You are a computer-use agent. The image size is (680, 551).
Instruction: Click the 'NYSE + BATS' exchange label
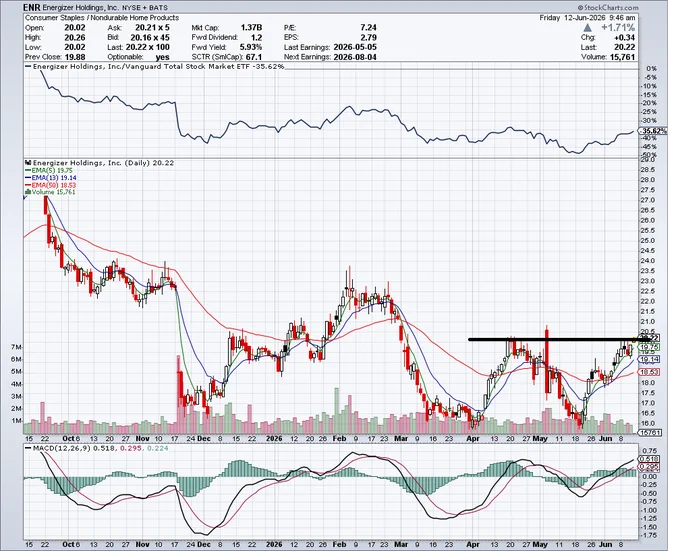[146, 8]
